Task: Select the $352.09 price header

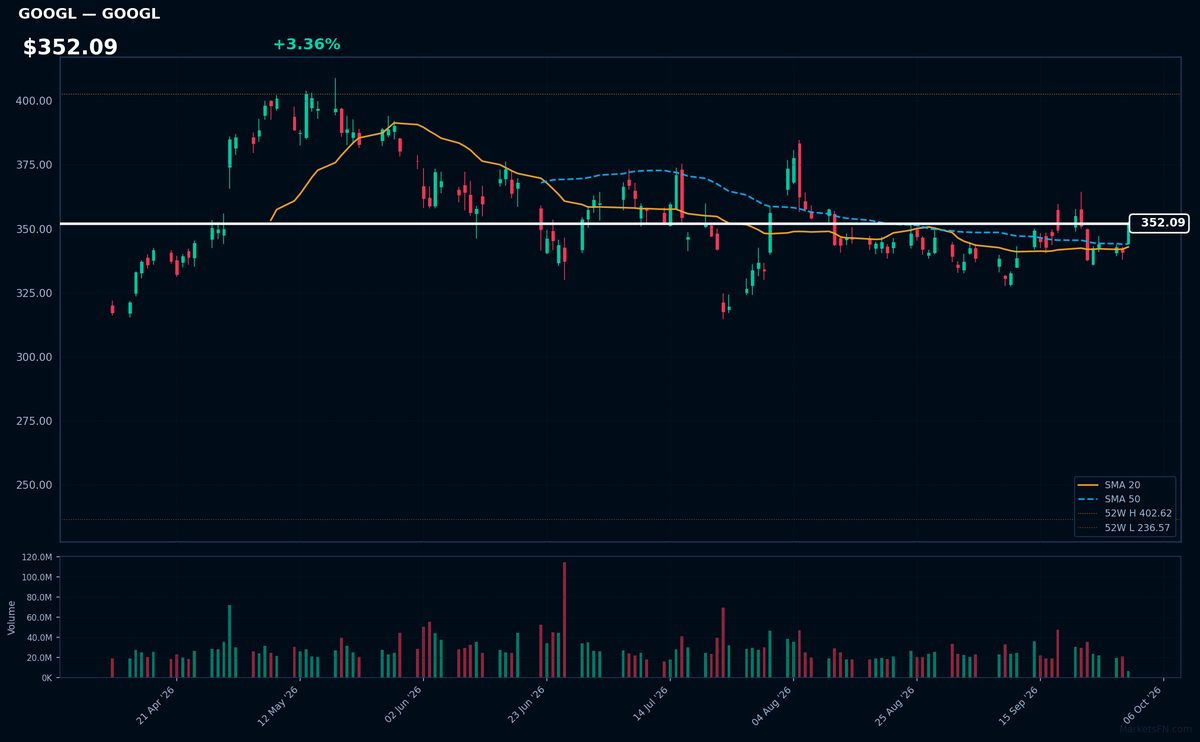Action: click(70, 47)
